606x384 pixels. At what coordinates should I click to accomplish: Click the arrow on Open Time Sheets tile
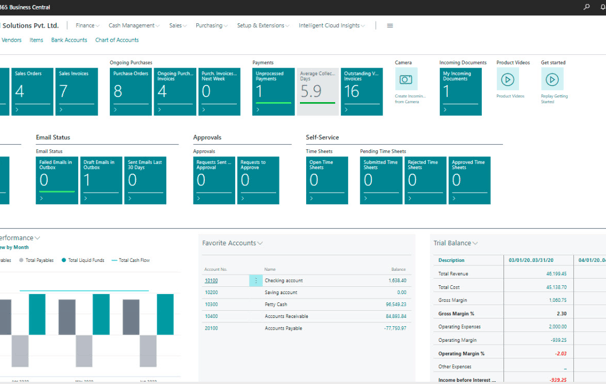[x=312, y=199]
